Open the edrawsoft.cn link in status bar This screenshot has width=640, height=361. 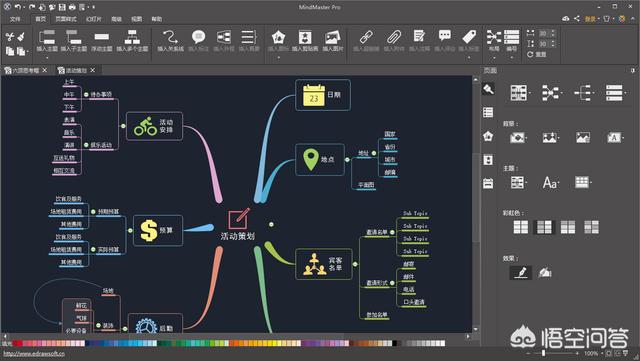click(x=34, y=354)
